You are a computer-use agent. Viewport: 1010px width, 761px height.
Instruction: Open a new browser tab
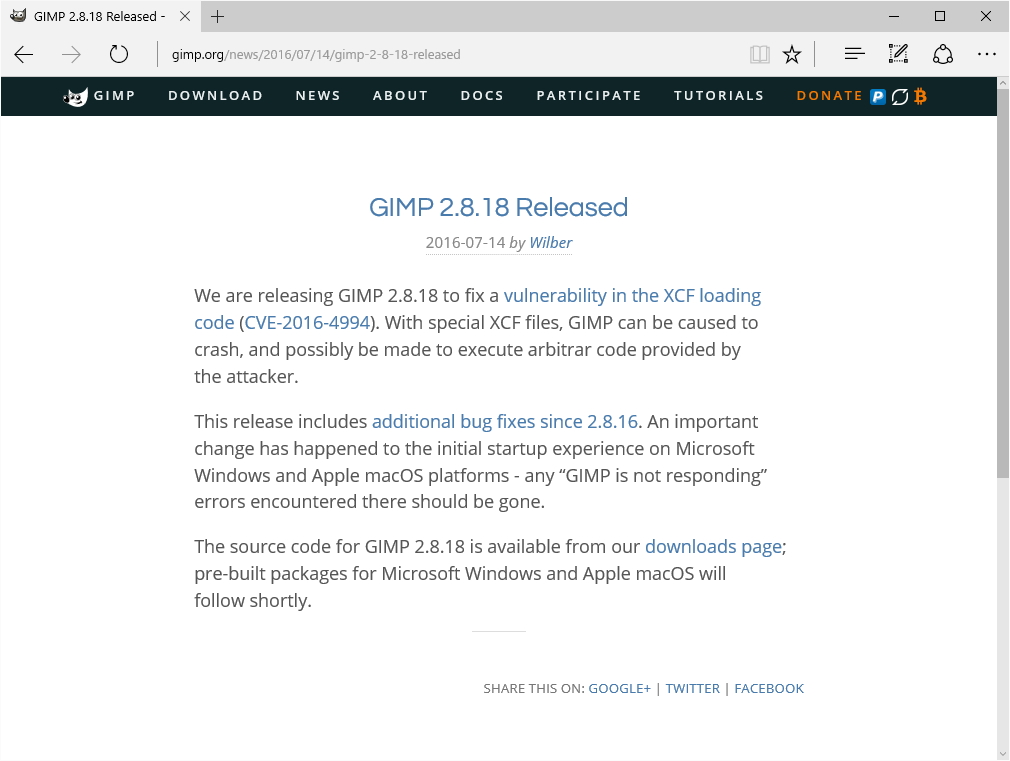coord(217,16)
